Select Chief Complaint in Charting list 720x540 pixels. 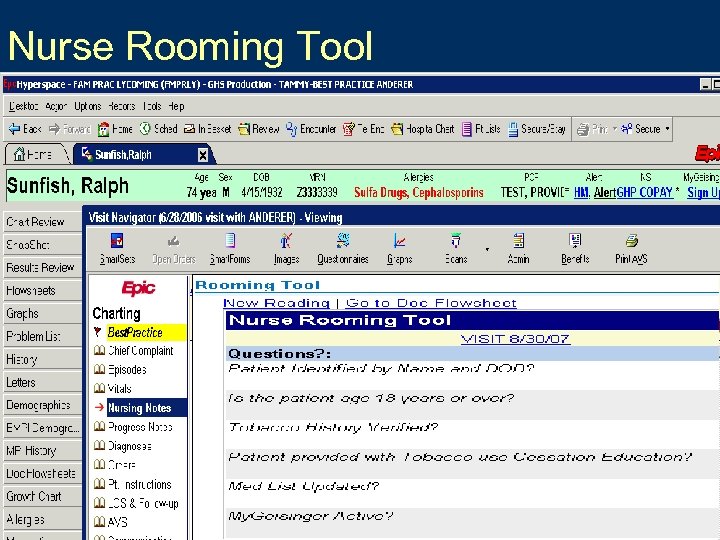140,351
